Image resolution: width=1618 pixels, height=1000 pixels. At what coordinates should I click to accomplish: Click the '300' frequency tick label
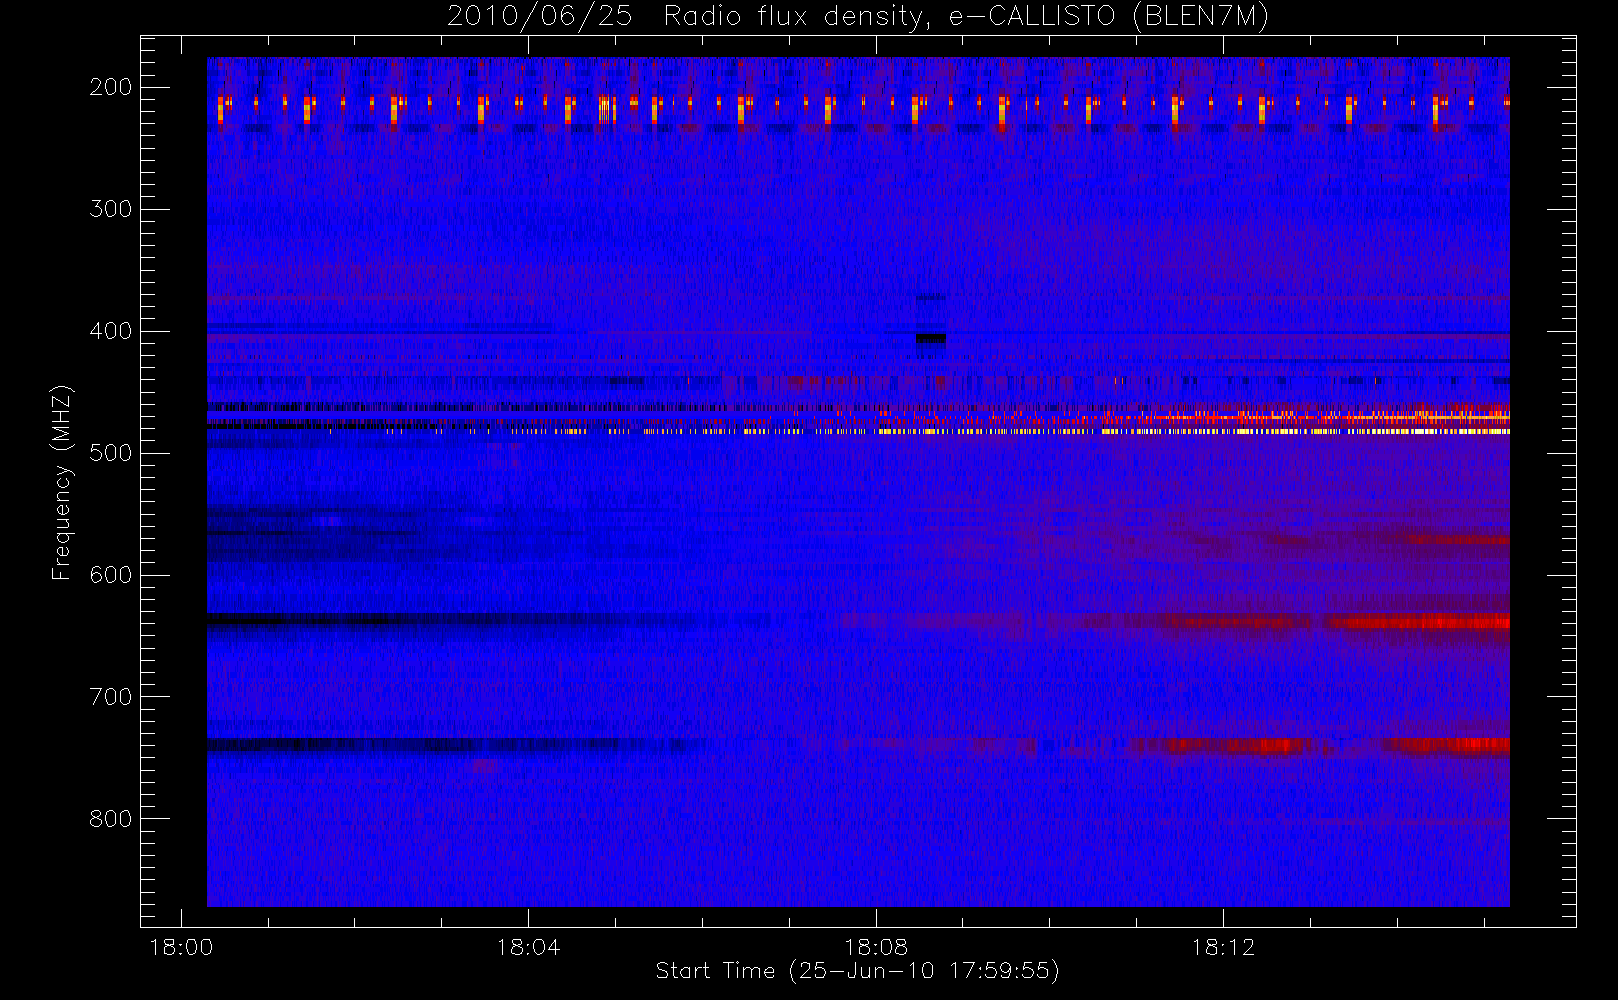coord(110,209)
